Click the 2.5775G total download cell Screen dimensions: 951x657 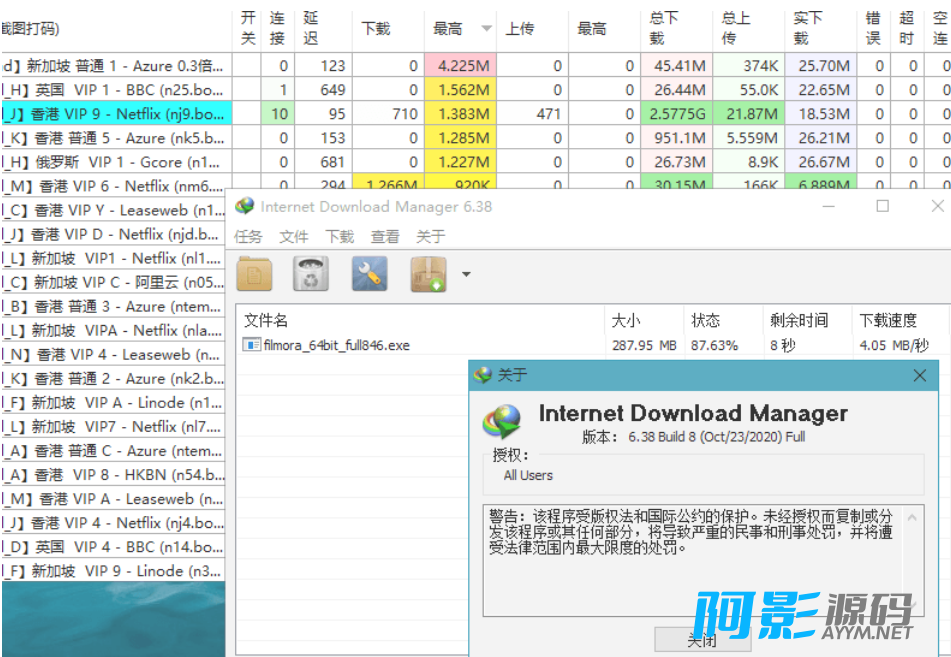(x=676, y=114)
